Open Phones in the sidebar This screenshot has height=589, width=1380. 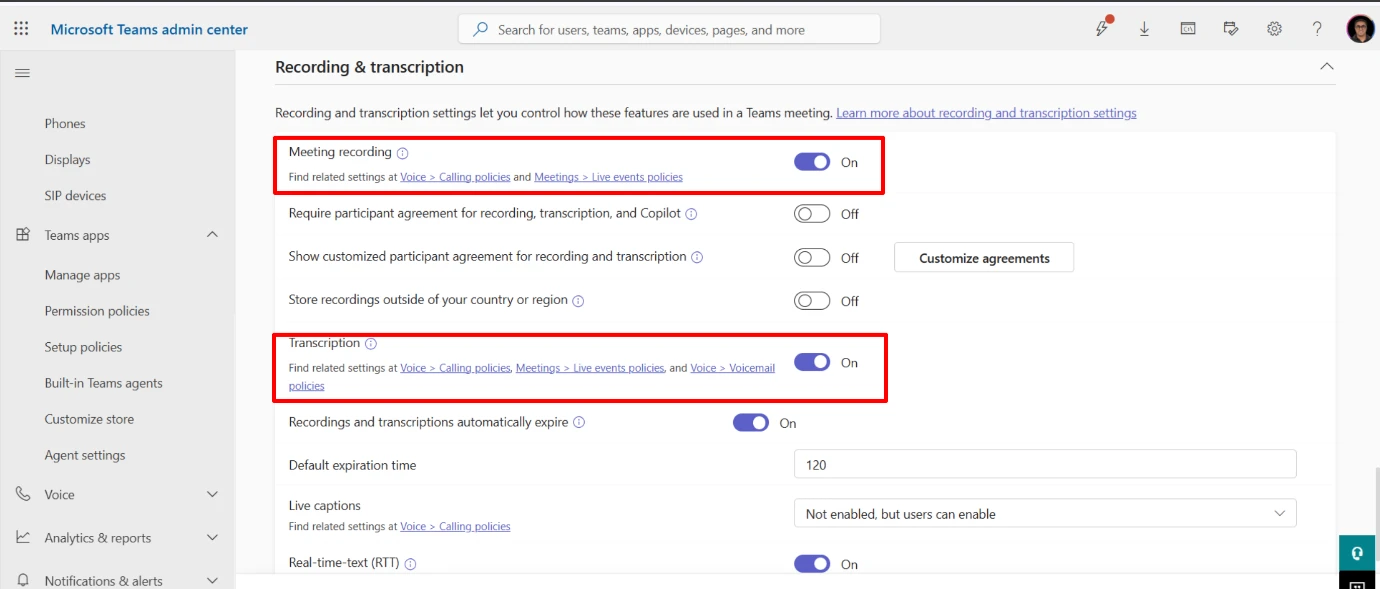click(x=65, y=124)
